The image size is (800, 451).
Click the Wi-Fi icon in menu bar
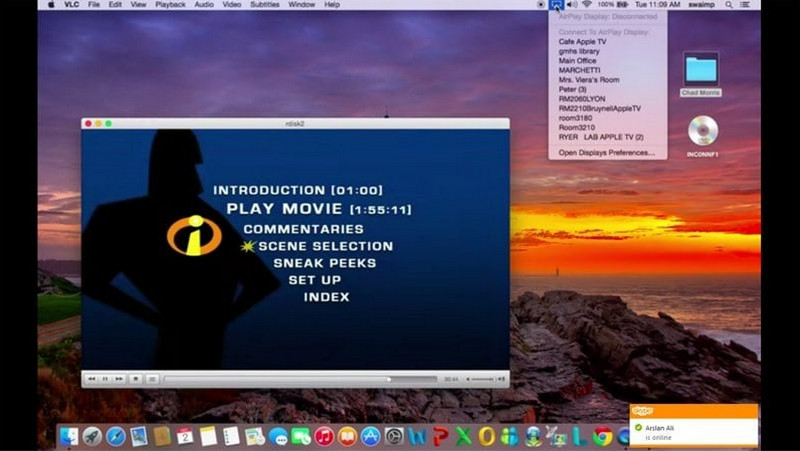pos(587,5)
